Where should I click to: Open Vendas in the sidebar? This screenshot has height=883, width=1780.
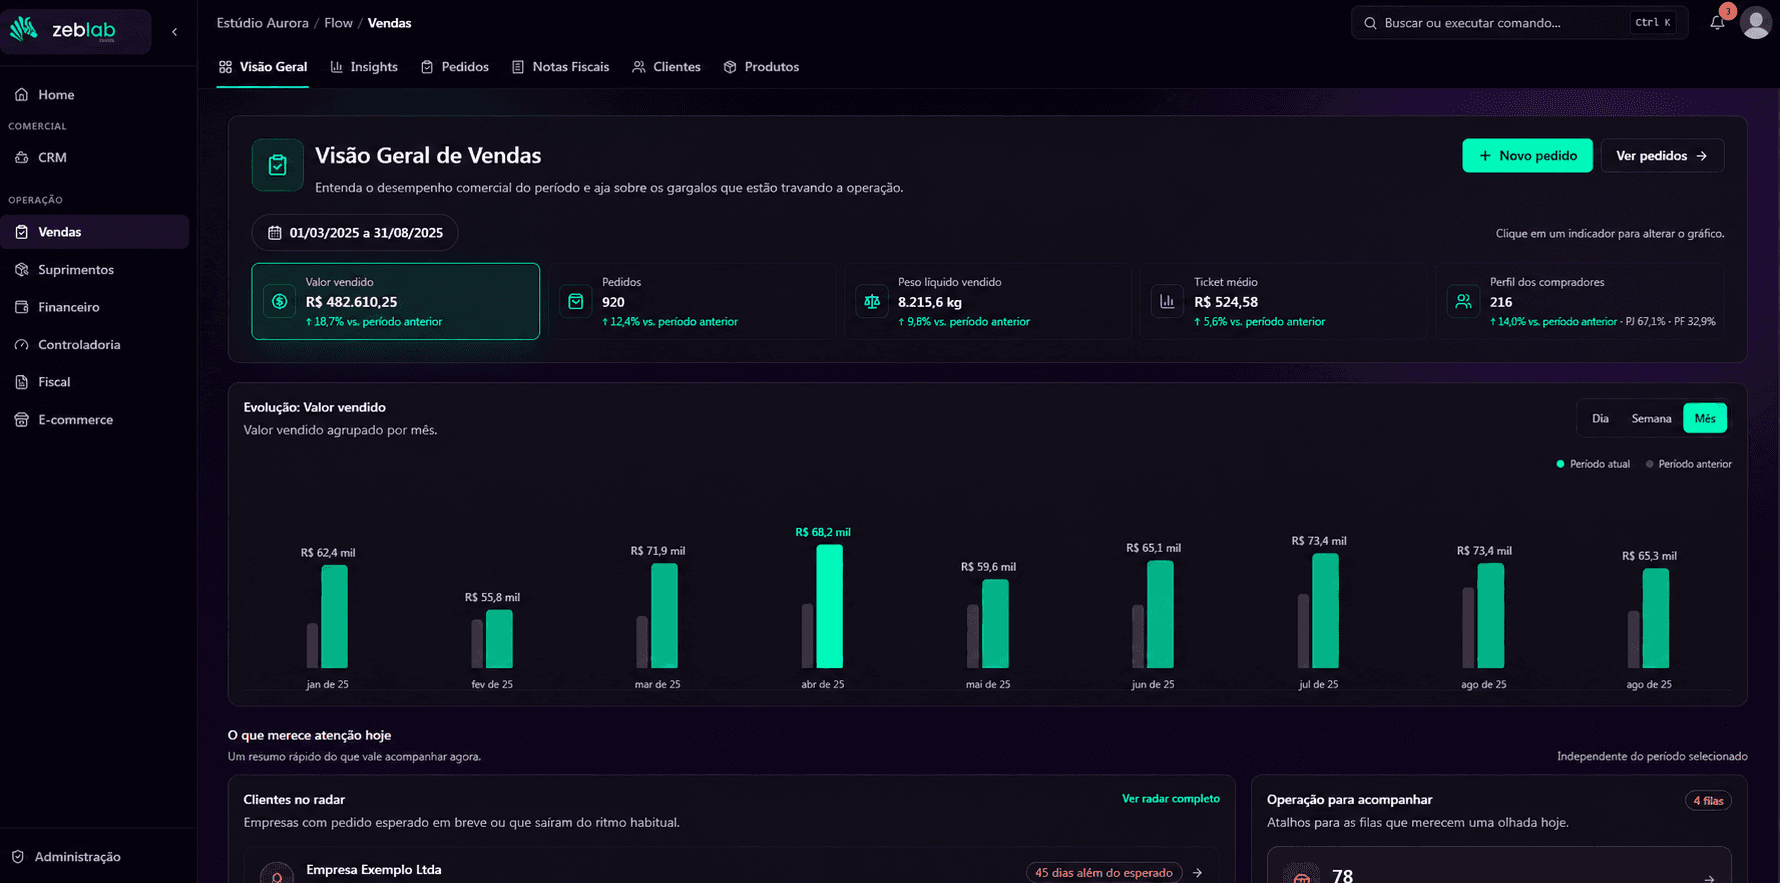point(95,232)
